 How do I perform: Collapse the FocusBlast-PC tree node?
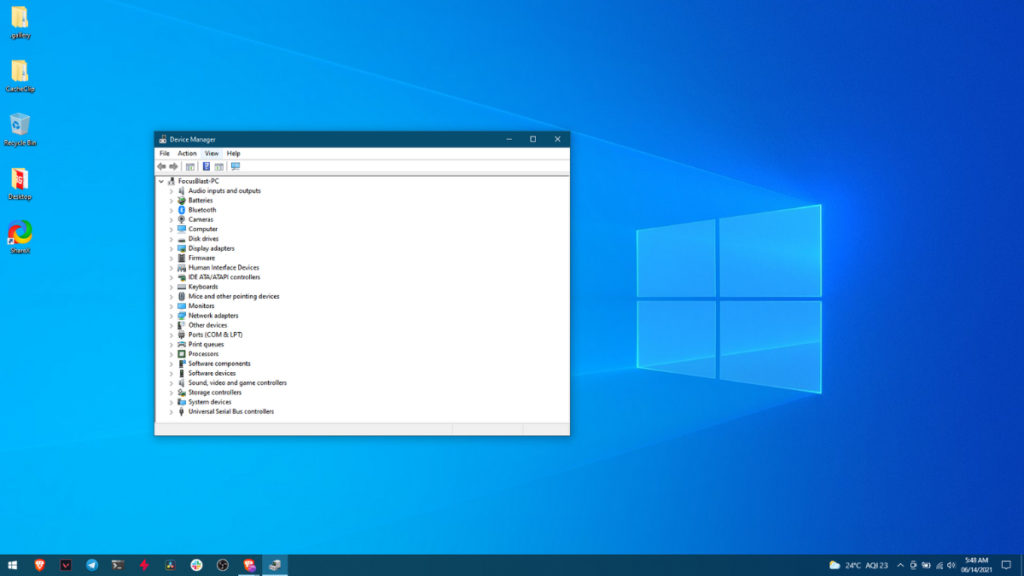click(160, 181)
